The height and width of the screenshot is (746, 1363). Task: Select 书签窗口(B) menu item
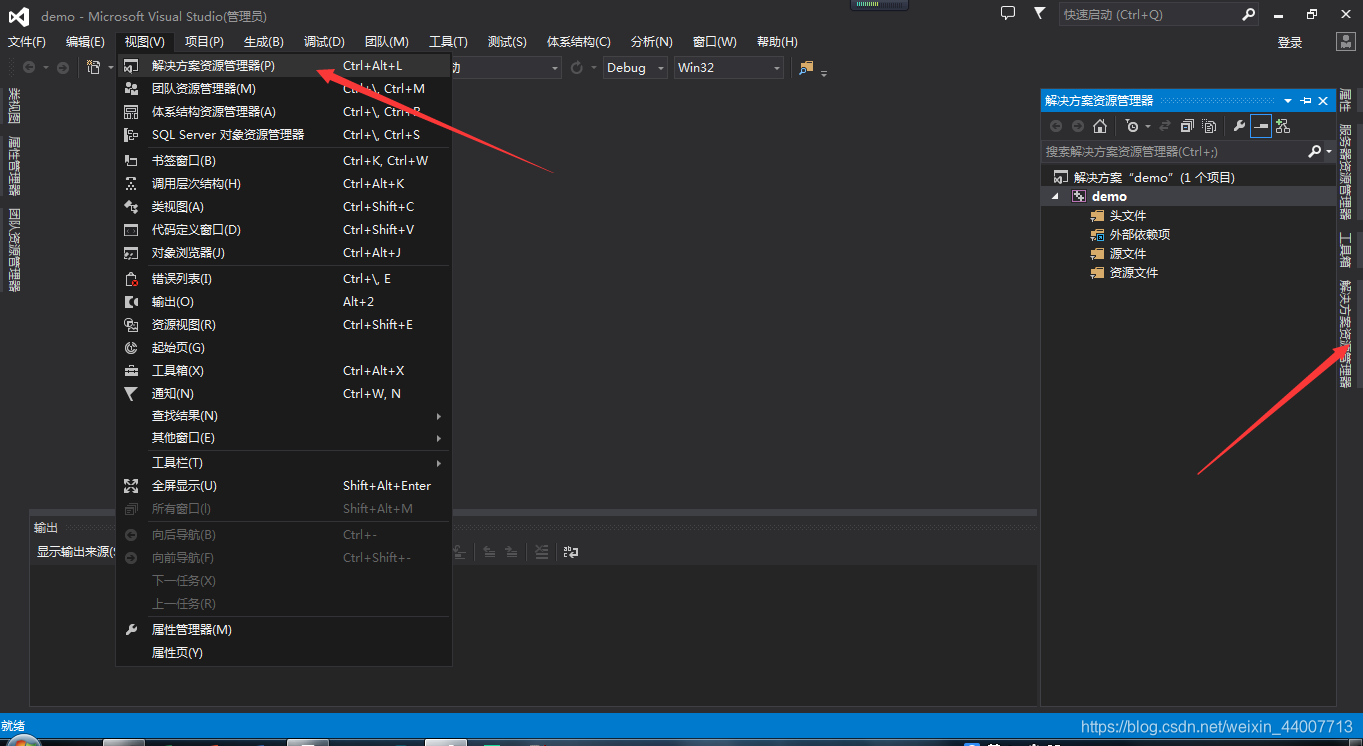point(284,160)
